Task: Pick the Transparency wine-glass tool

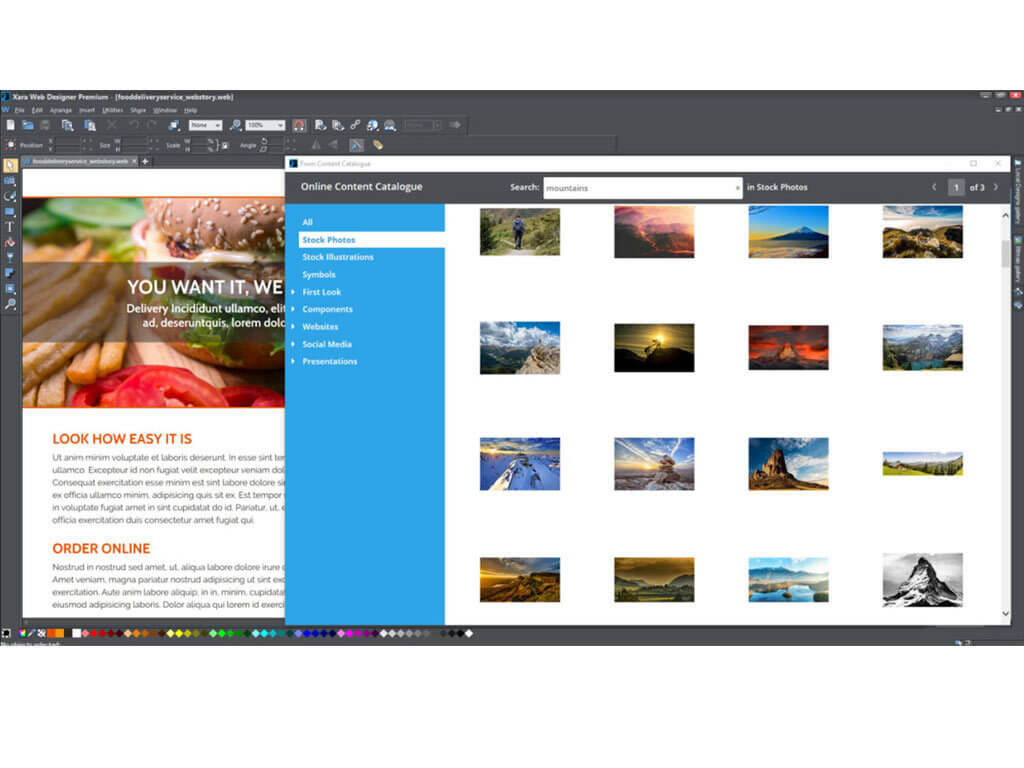Action: click(x=10, y=257)
